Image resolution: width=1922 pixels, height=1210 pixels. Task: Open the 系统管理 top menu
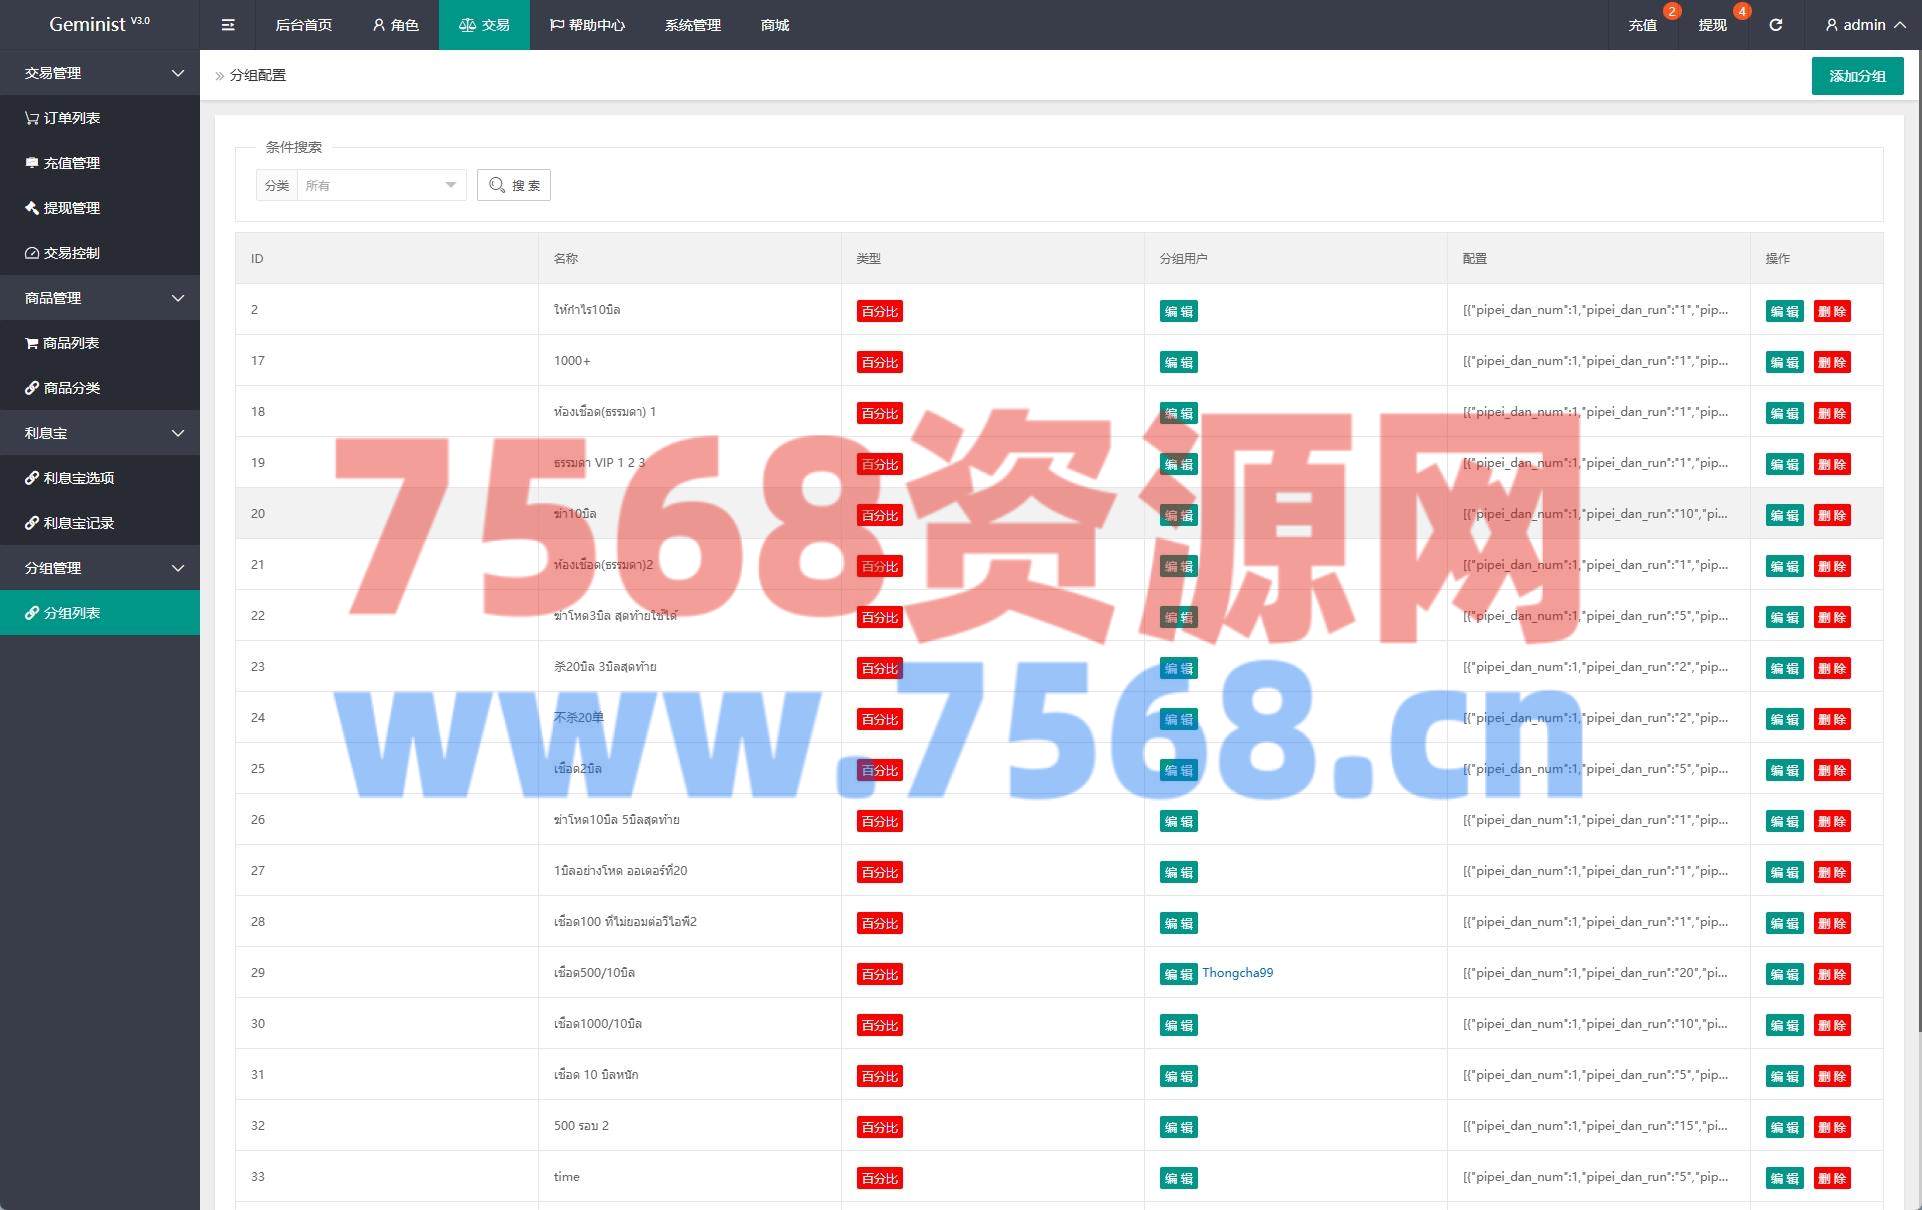692,25
